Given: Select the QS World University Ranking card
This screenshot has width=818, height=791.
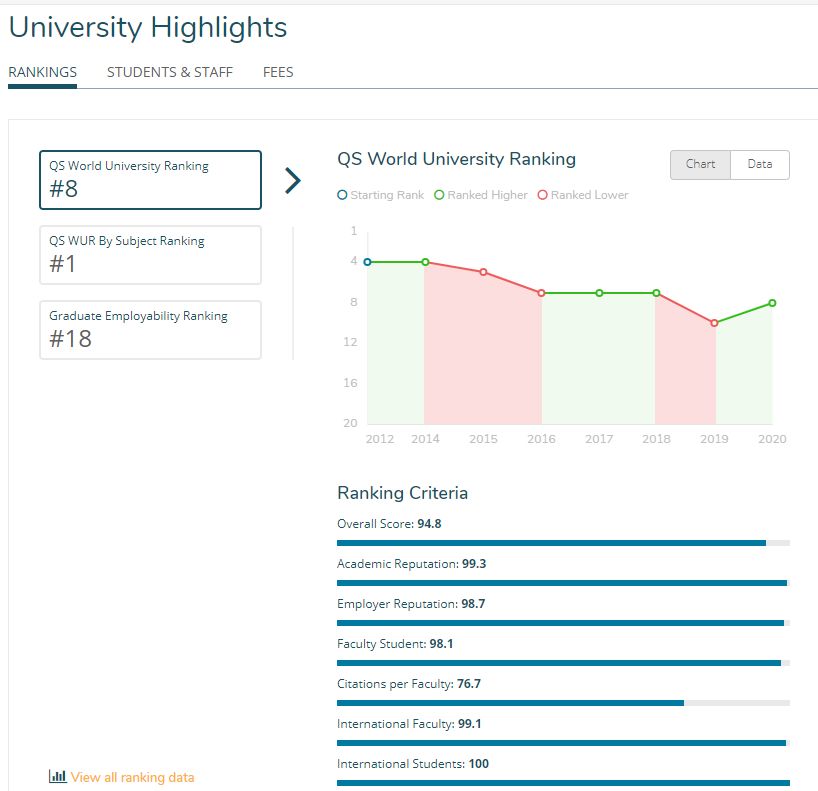Looking at the screenshot, I should coord(150,180).
